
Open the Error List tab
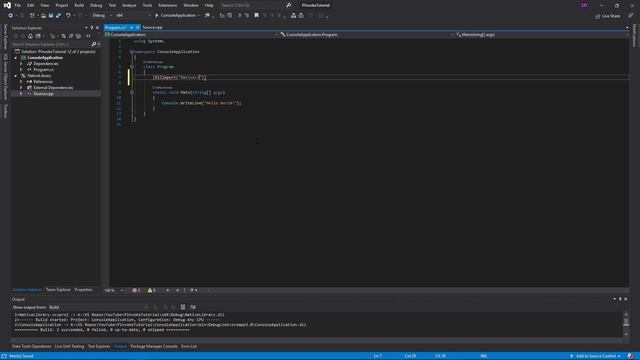189,347
